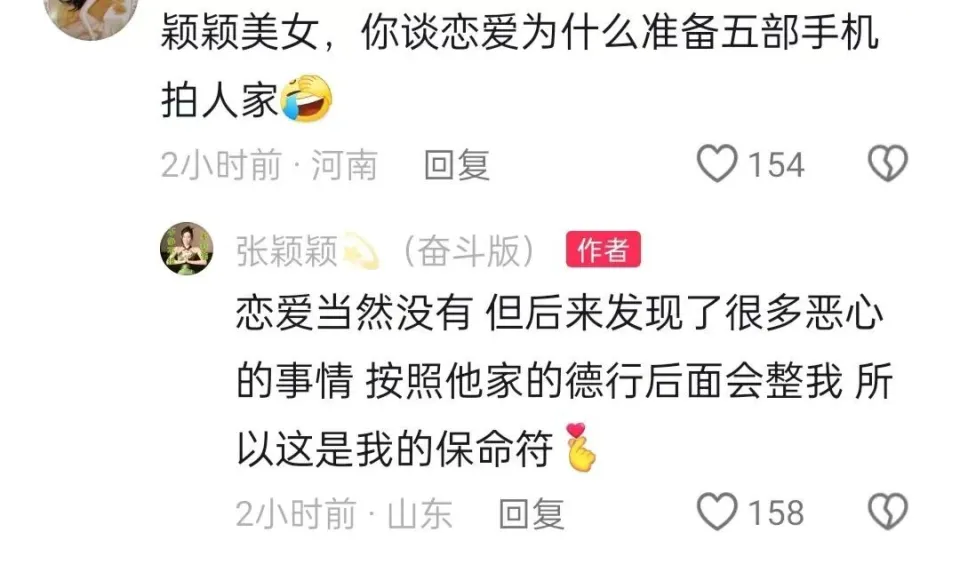Like the author's reply showing 158

tap(717, 511)
